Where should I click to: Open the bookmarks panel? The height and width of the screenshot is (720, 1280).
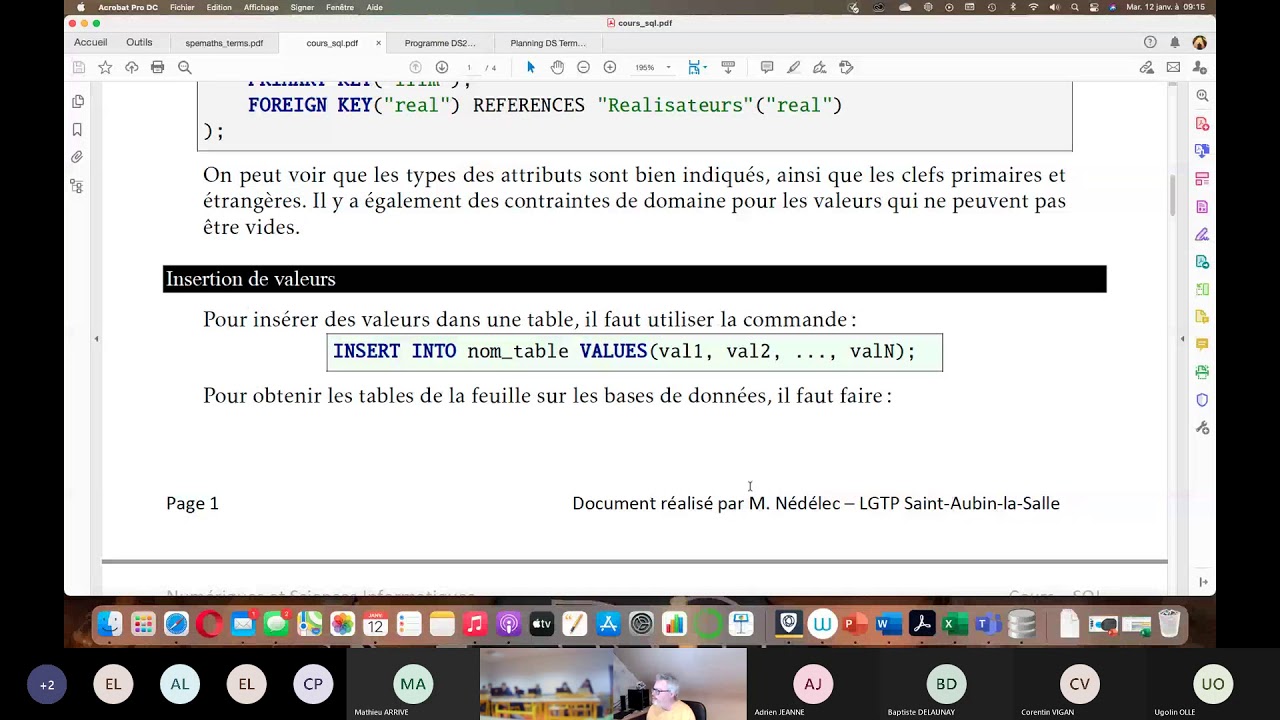tap(77, 130)
